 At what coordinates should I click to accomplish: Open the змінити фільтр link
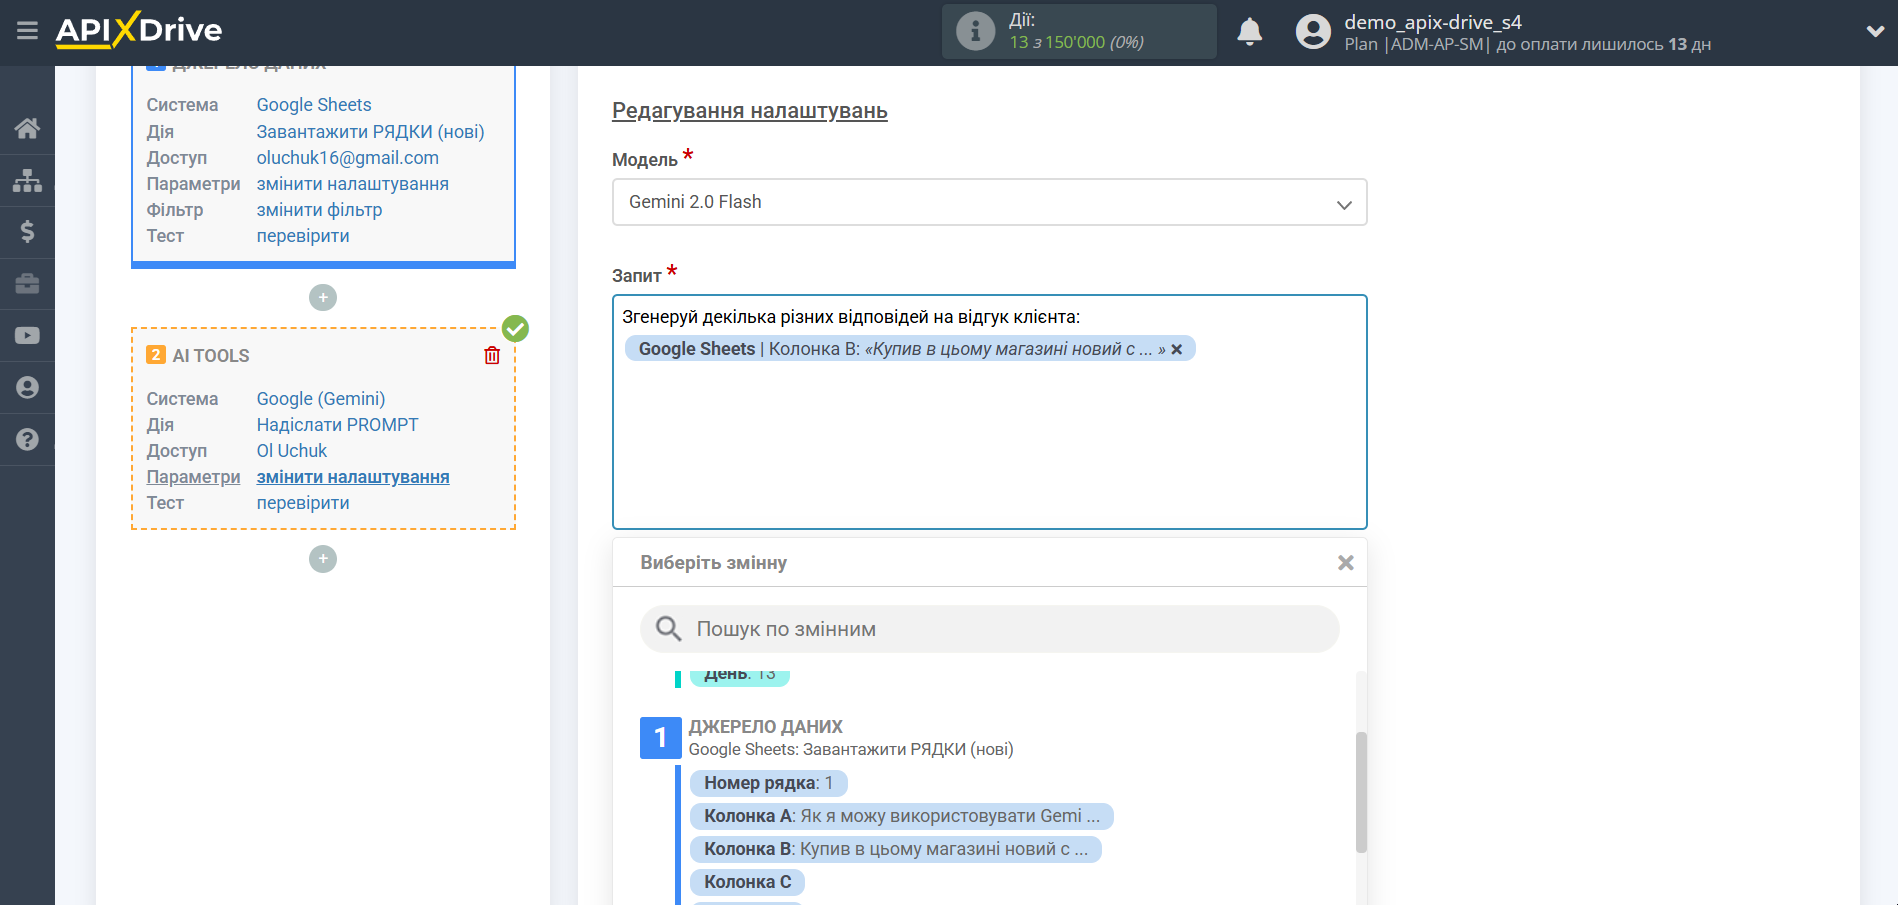(319, 210)
